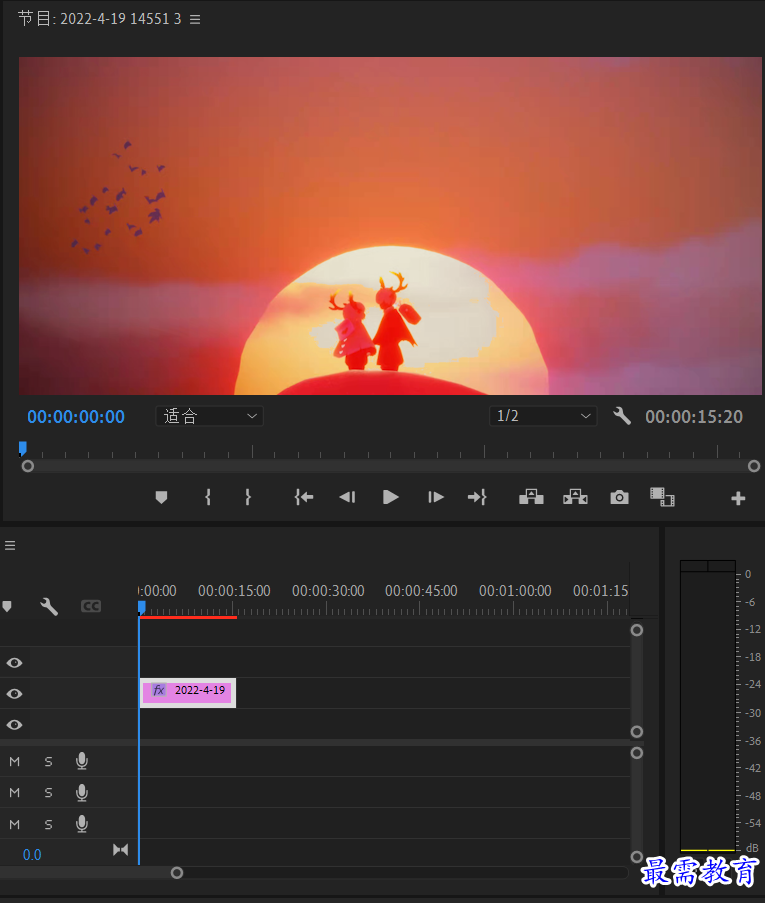Click the audio tracks scrollbar's top handle

pos(637,753)
